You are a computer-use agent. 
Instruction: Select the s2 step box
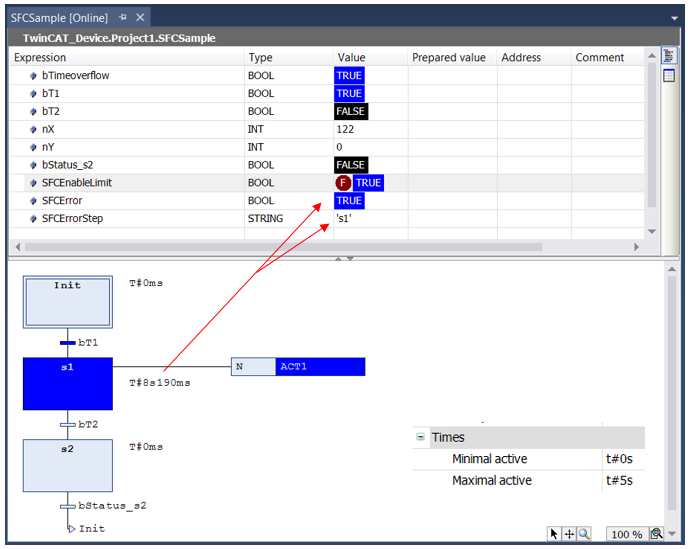coord(68,465)
